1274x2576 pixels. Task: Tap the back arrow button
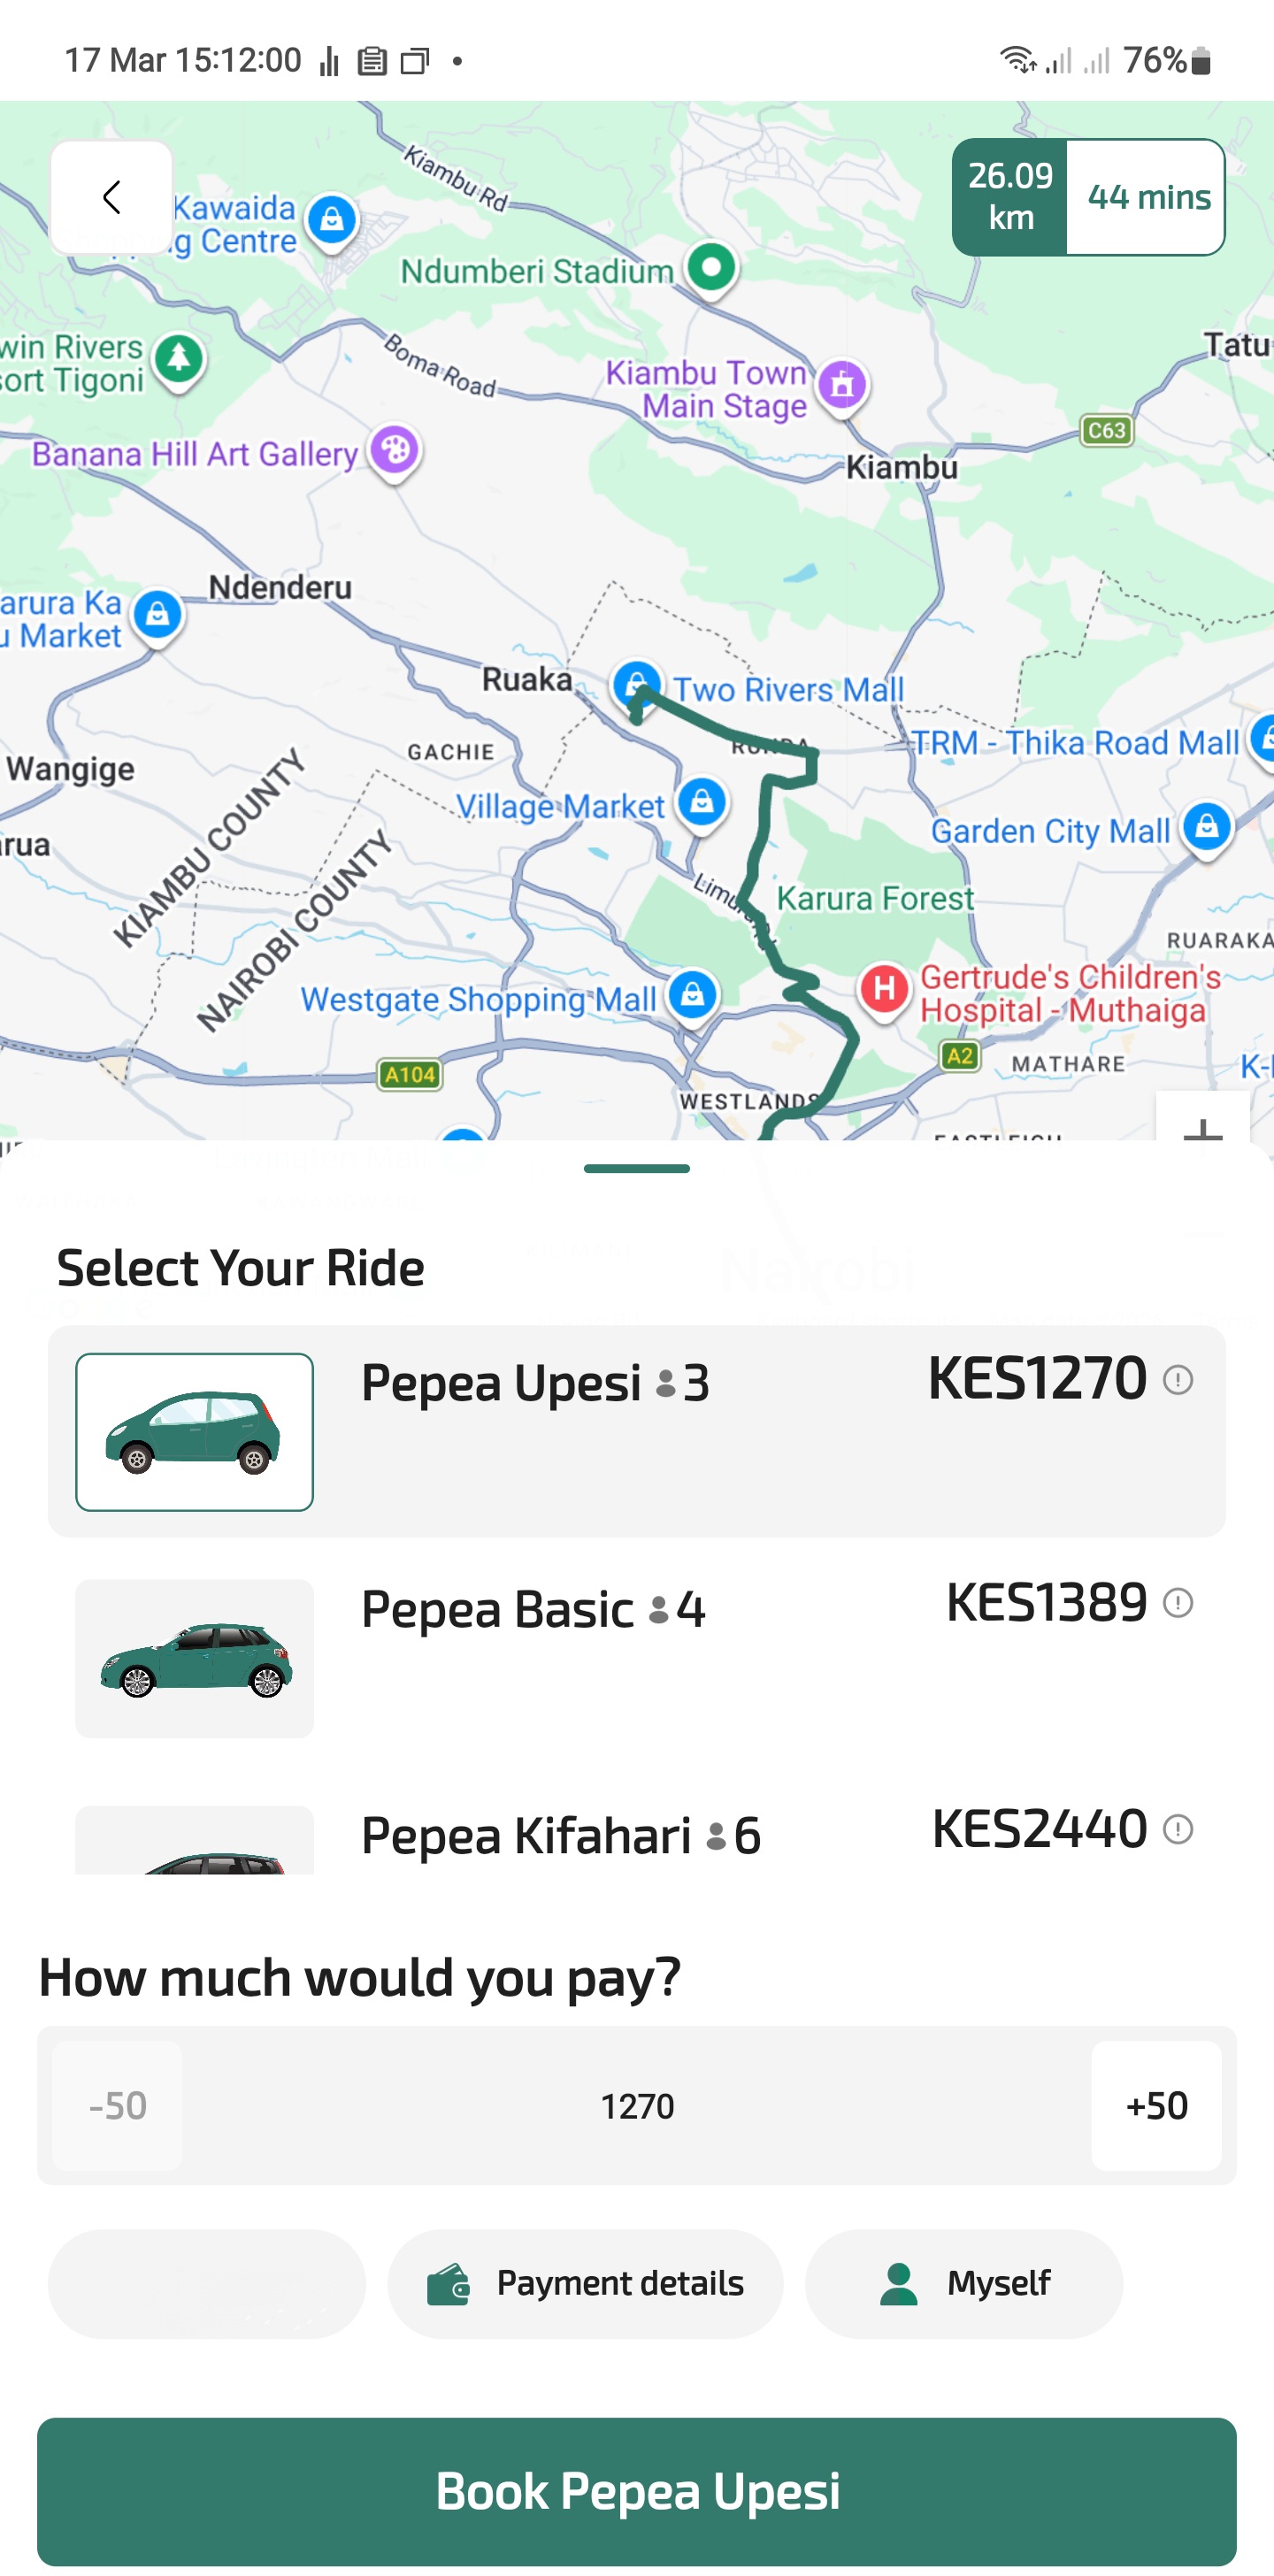111,197
